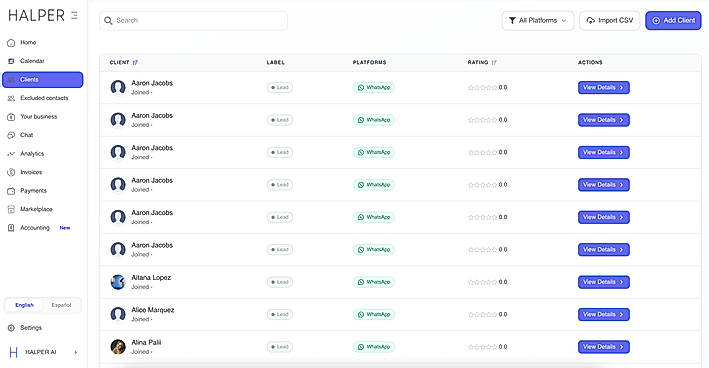Click the name "Alice Marquez"
Image resolution: width=709 pixels, height=368 pixels.
[x=152, y=310]
